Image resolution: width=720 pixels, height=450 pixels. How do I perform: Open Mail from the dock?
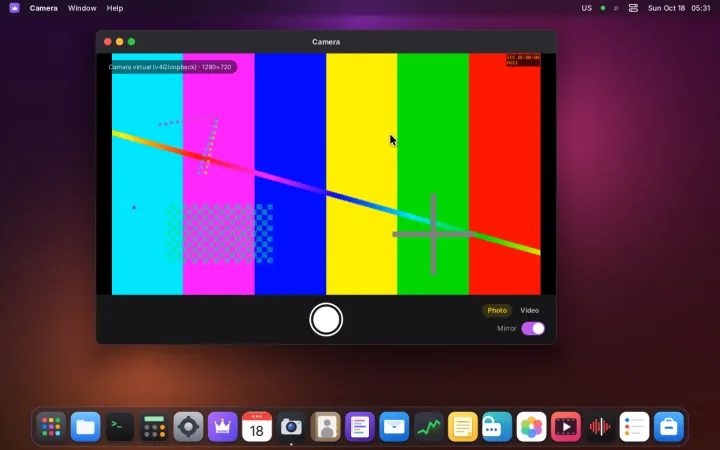click(x=394, y=427)
